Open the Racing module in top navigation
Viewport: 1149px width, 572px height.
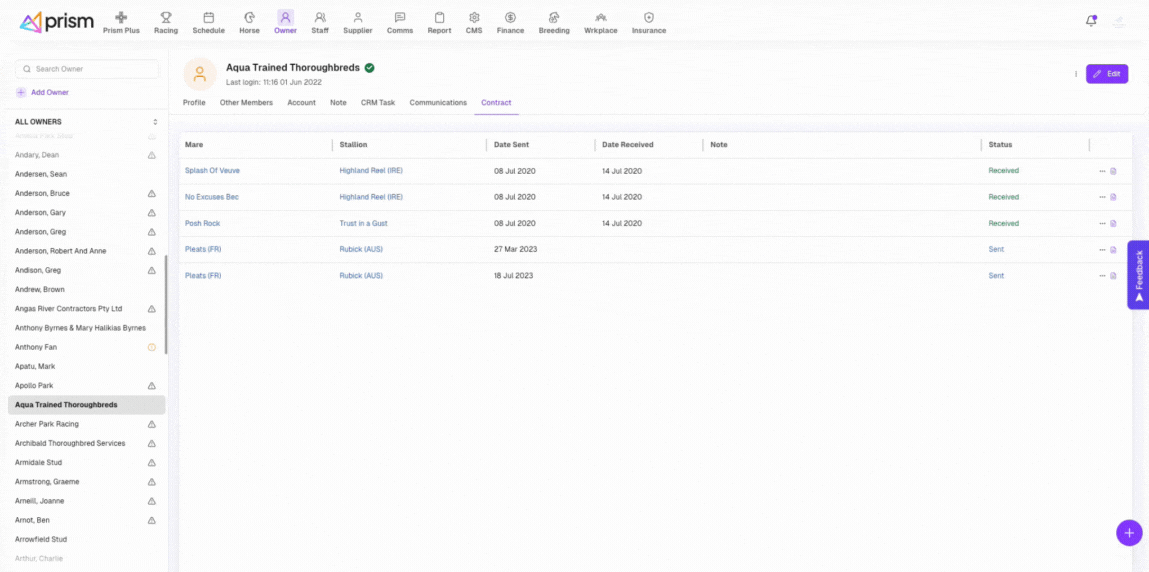[x=166, y=22]
